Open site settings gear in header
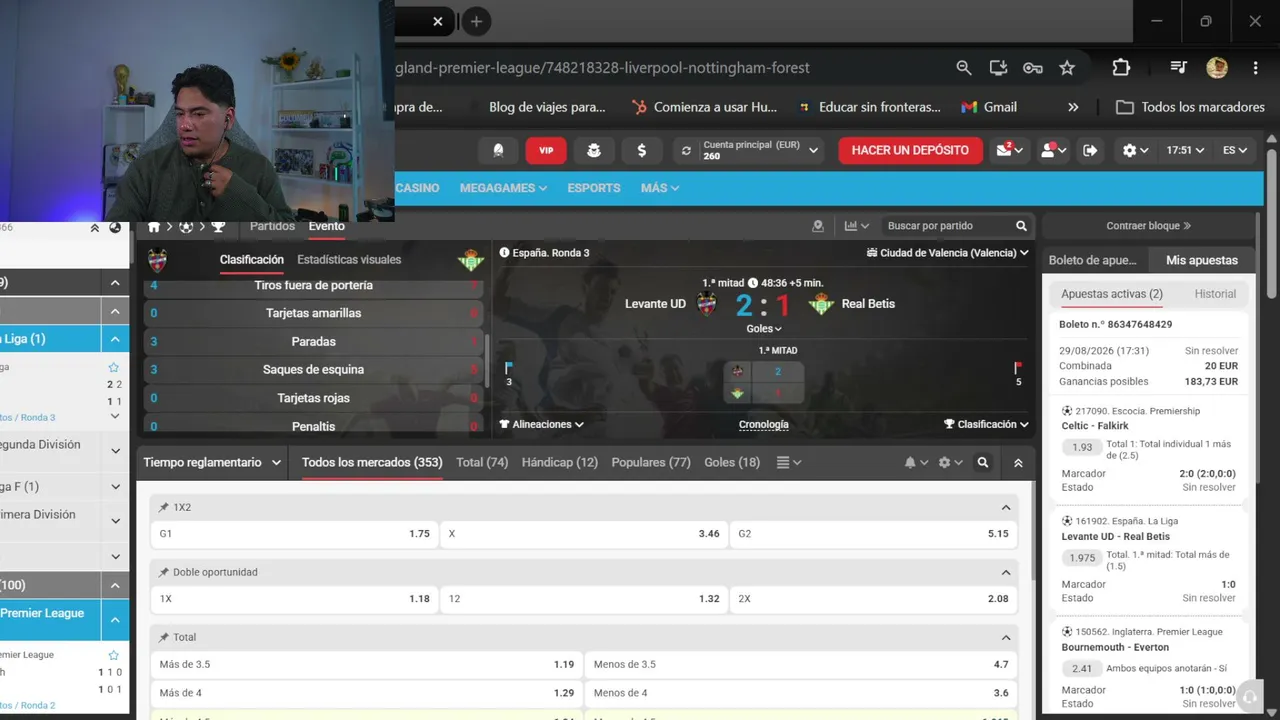 pos(1135,150)
